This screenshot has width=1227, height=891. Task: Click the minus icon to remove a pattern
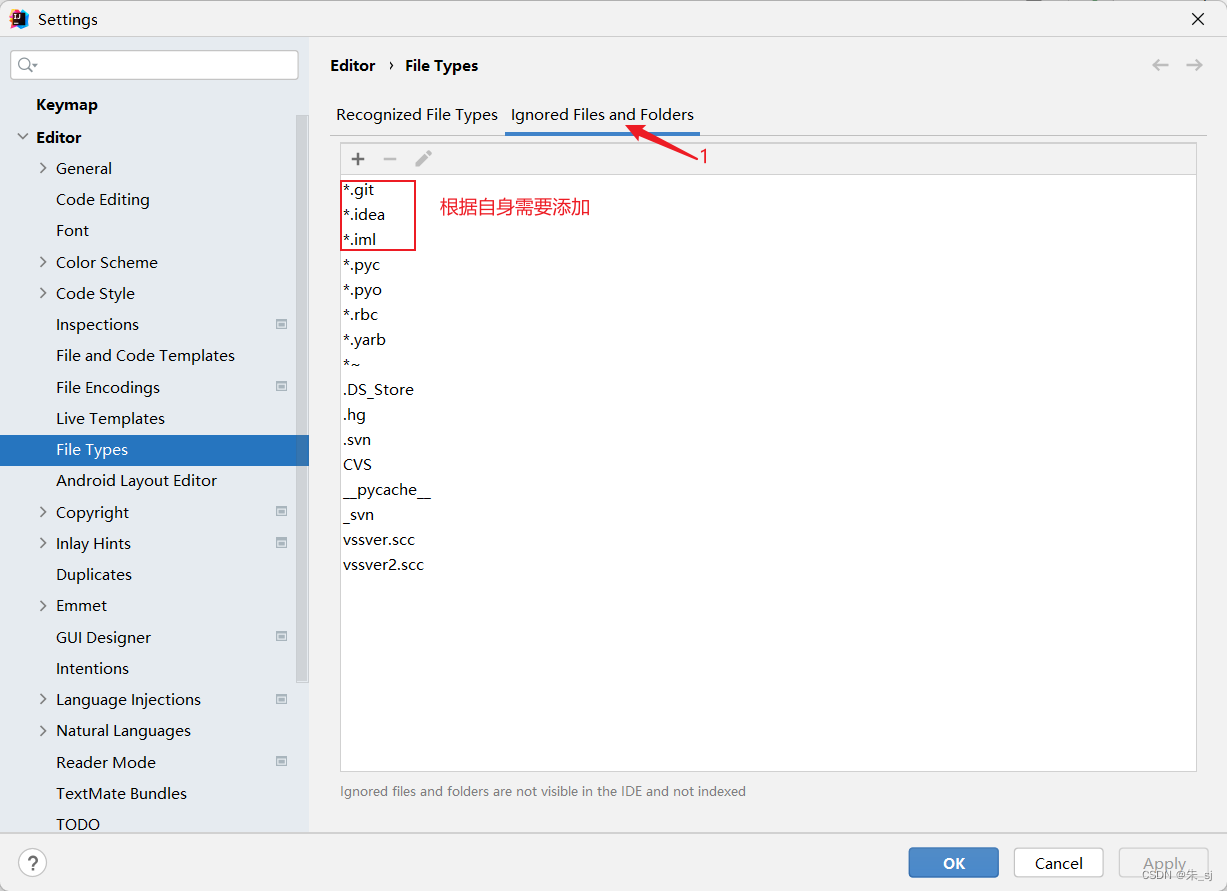pyautogui.click(x=390, y=158)
